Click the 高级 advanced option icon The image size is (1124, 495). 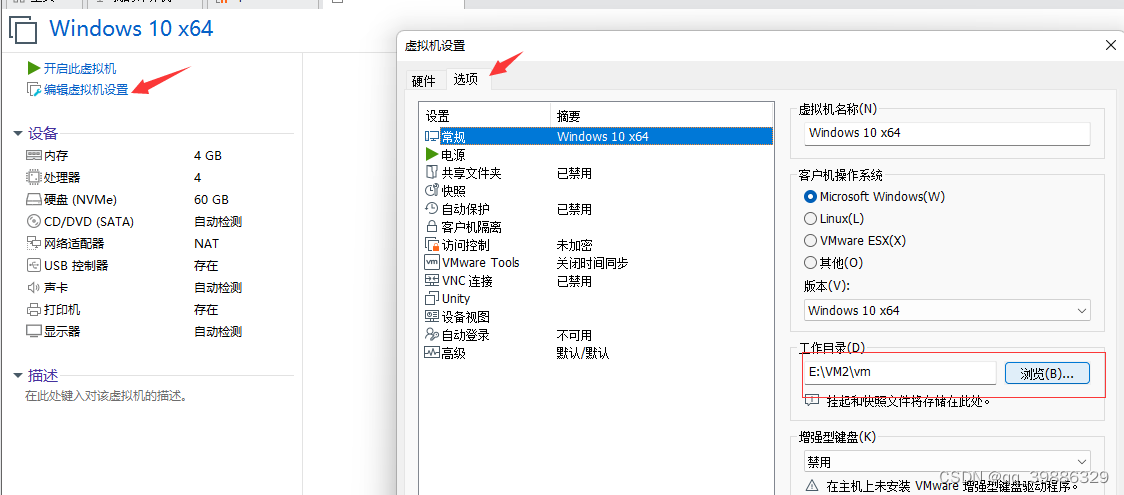[x=432, y=352]
